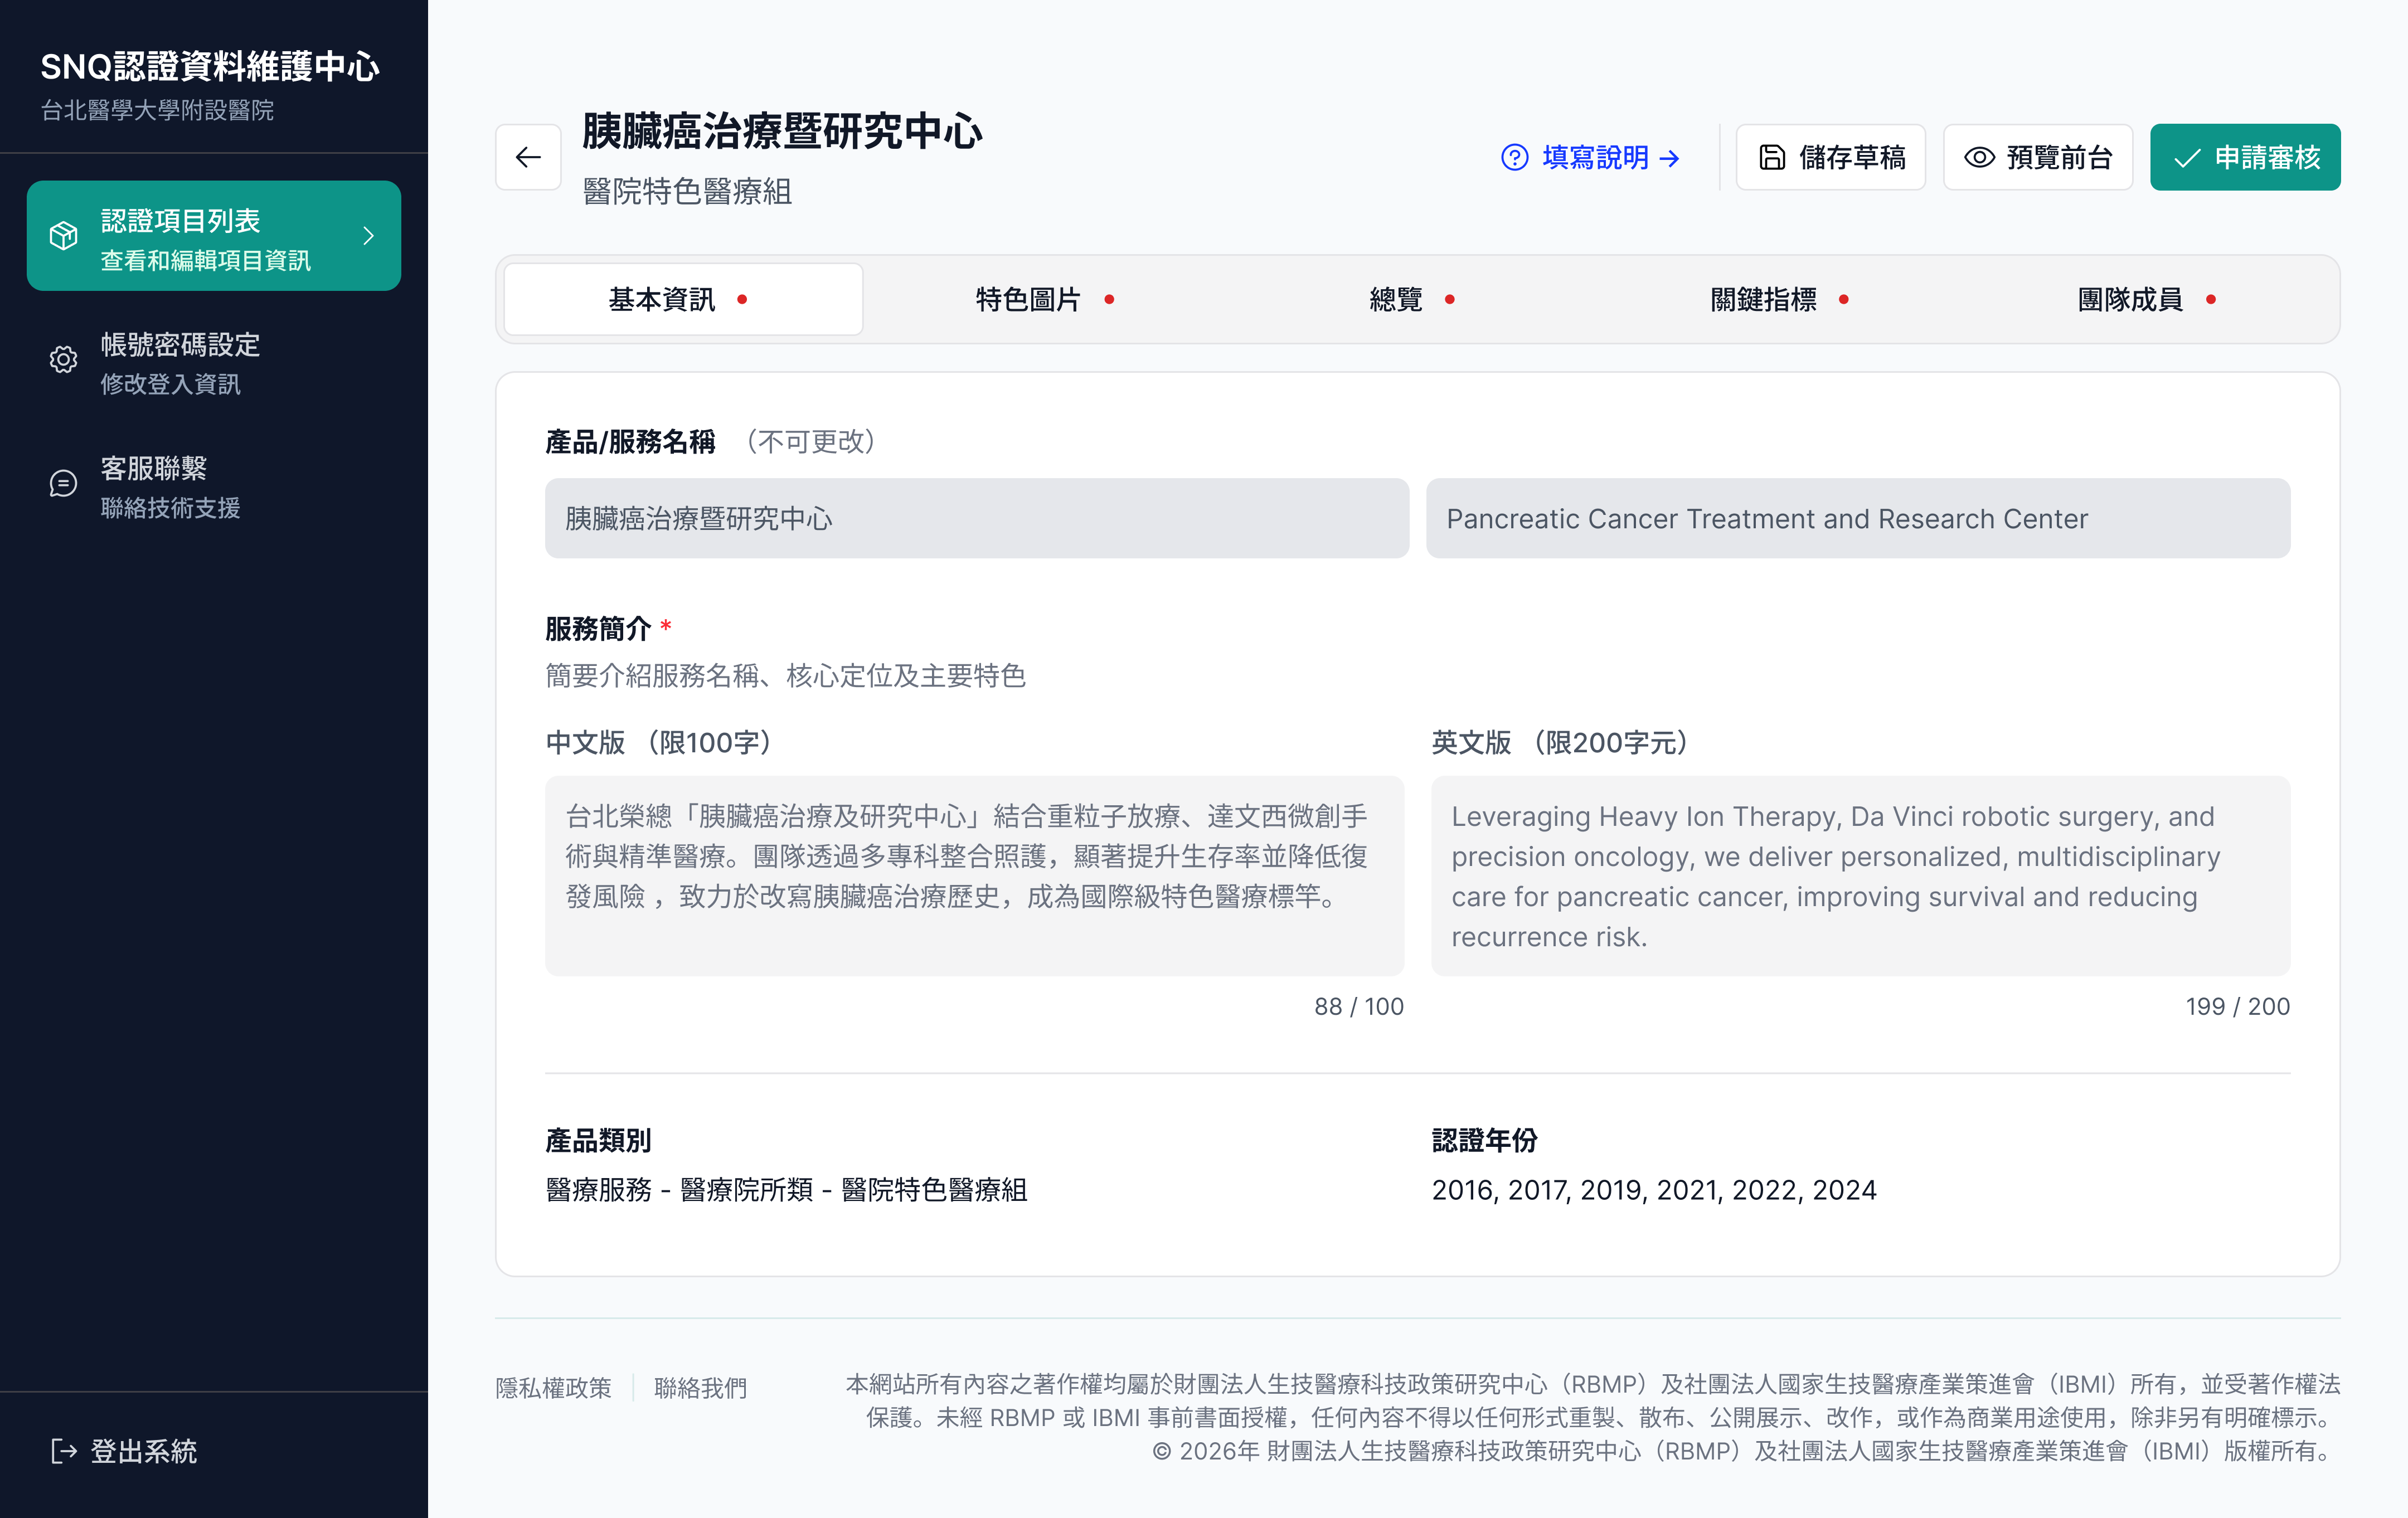The image size is (2408, 1518).
Task: Click the 申請審核 button
Action: coord(2246,156)
